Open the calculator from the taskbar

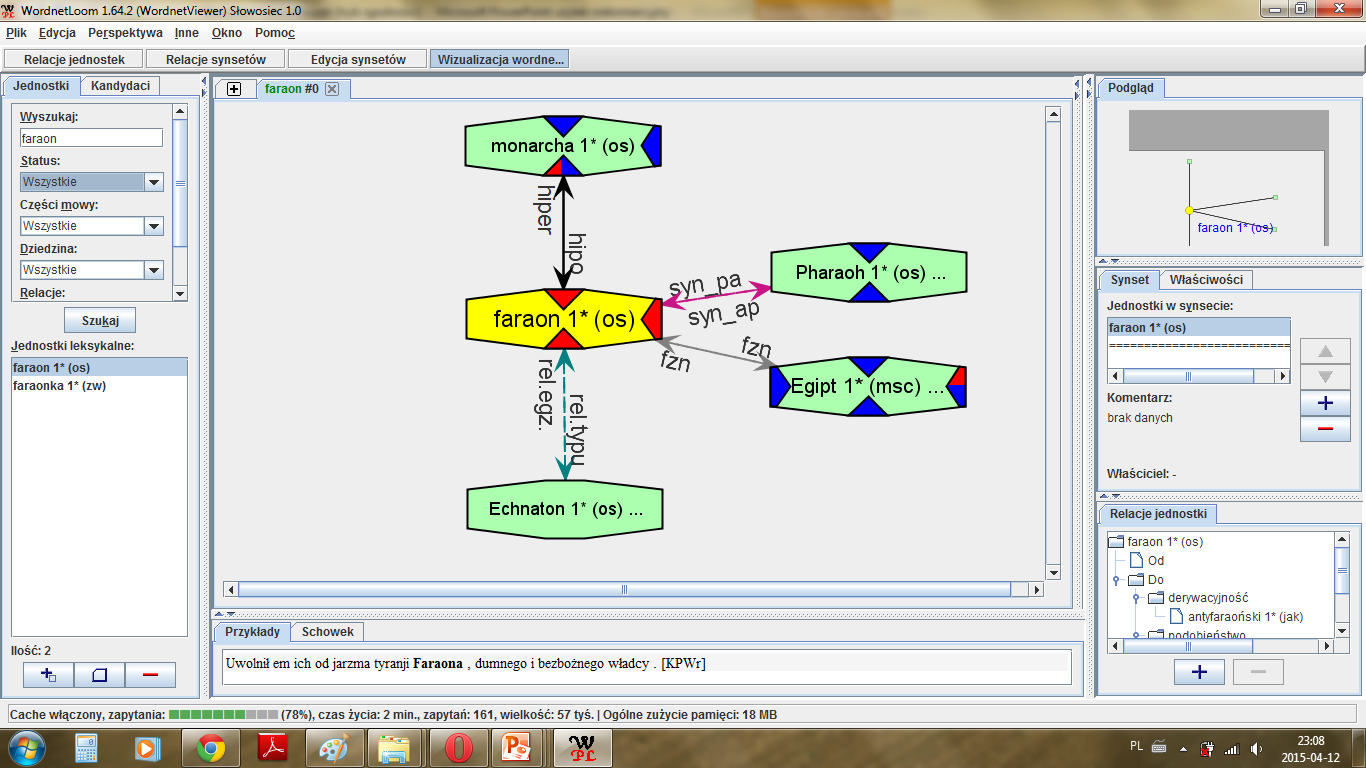85,747
